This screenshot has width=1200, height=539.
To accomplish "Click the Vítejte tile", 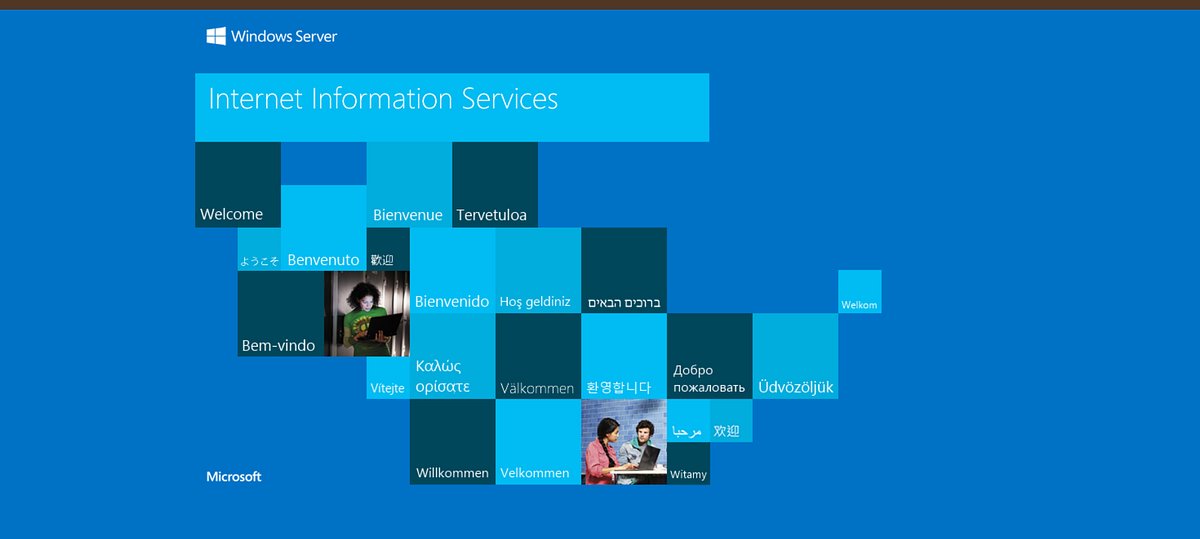I will [x=388, y=377].
